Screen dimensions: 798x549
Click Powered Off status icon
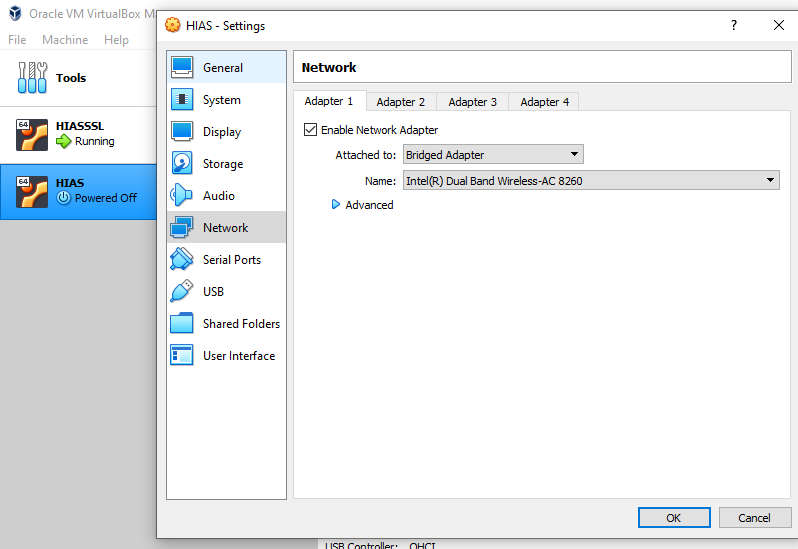click(63, 198)
